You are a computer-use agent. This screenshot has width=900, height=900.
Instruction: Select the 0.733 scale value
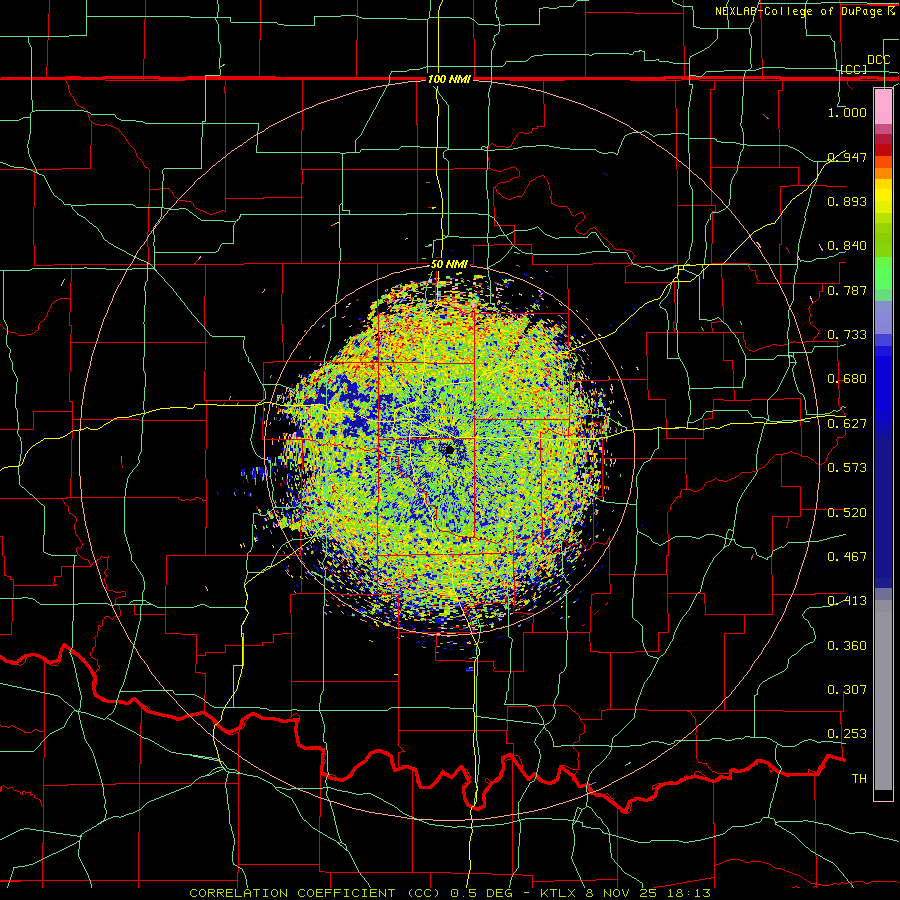[847, 335]
